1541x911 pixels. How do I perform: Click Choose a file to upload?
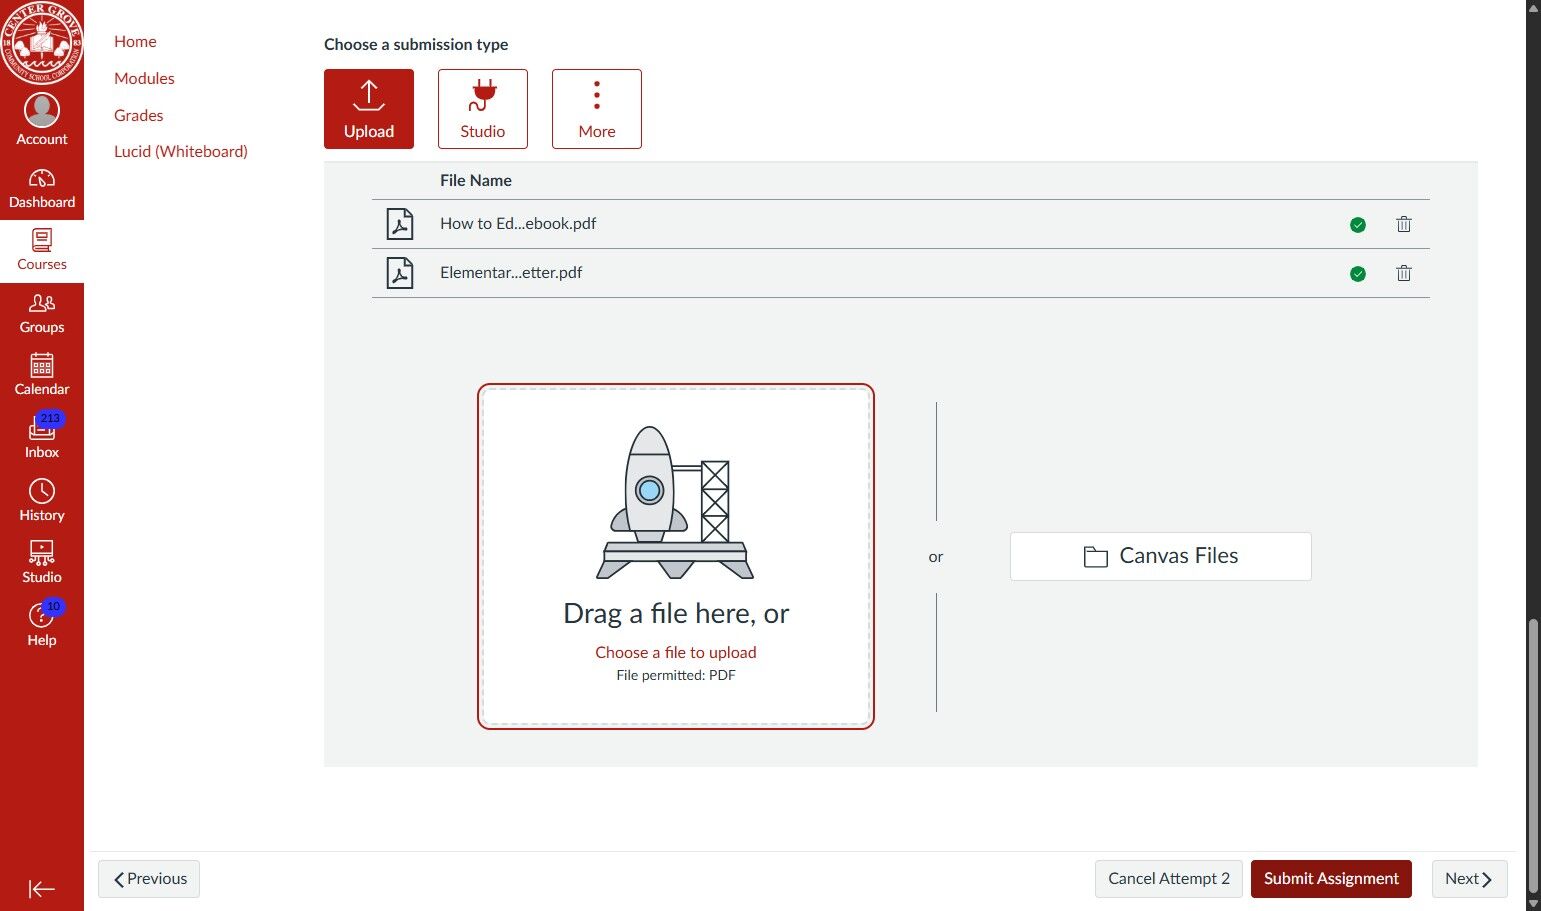point(675,652)
